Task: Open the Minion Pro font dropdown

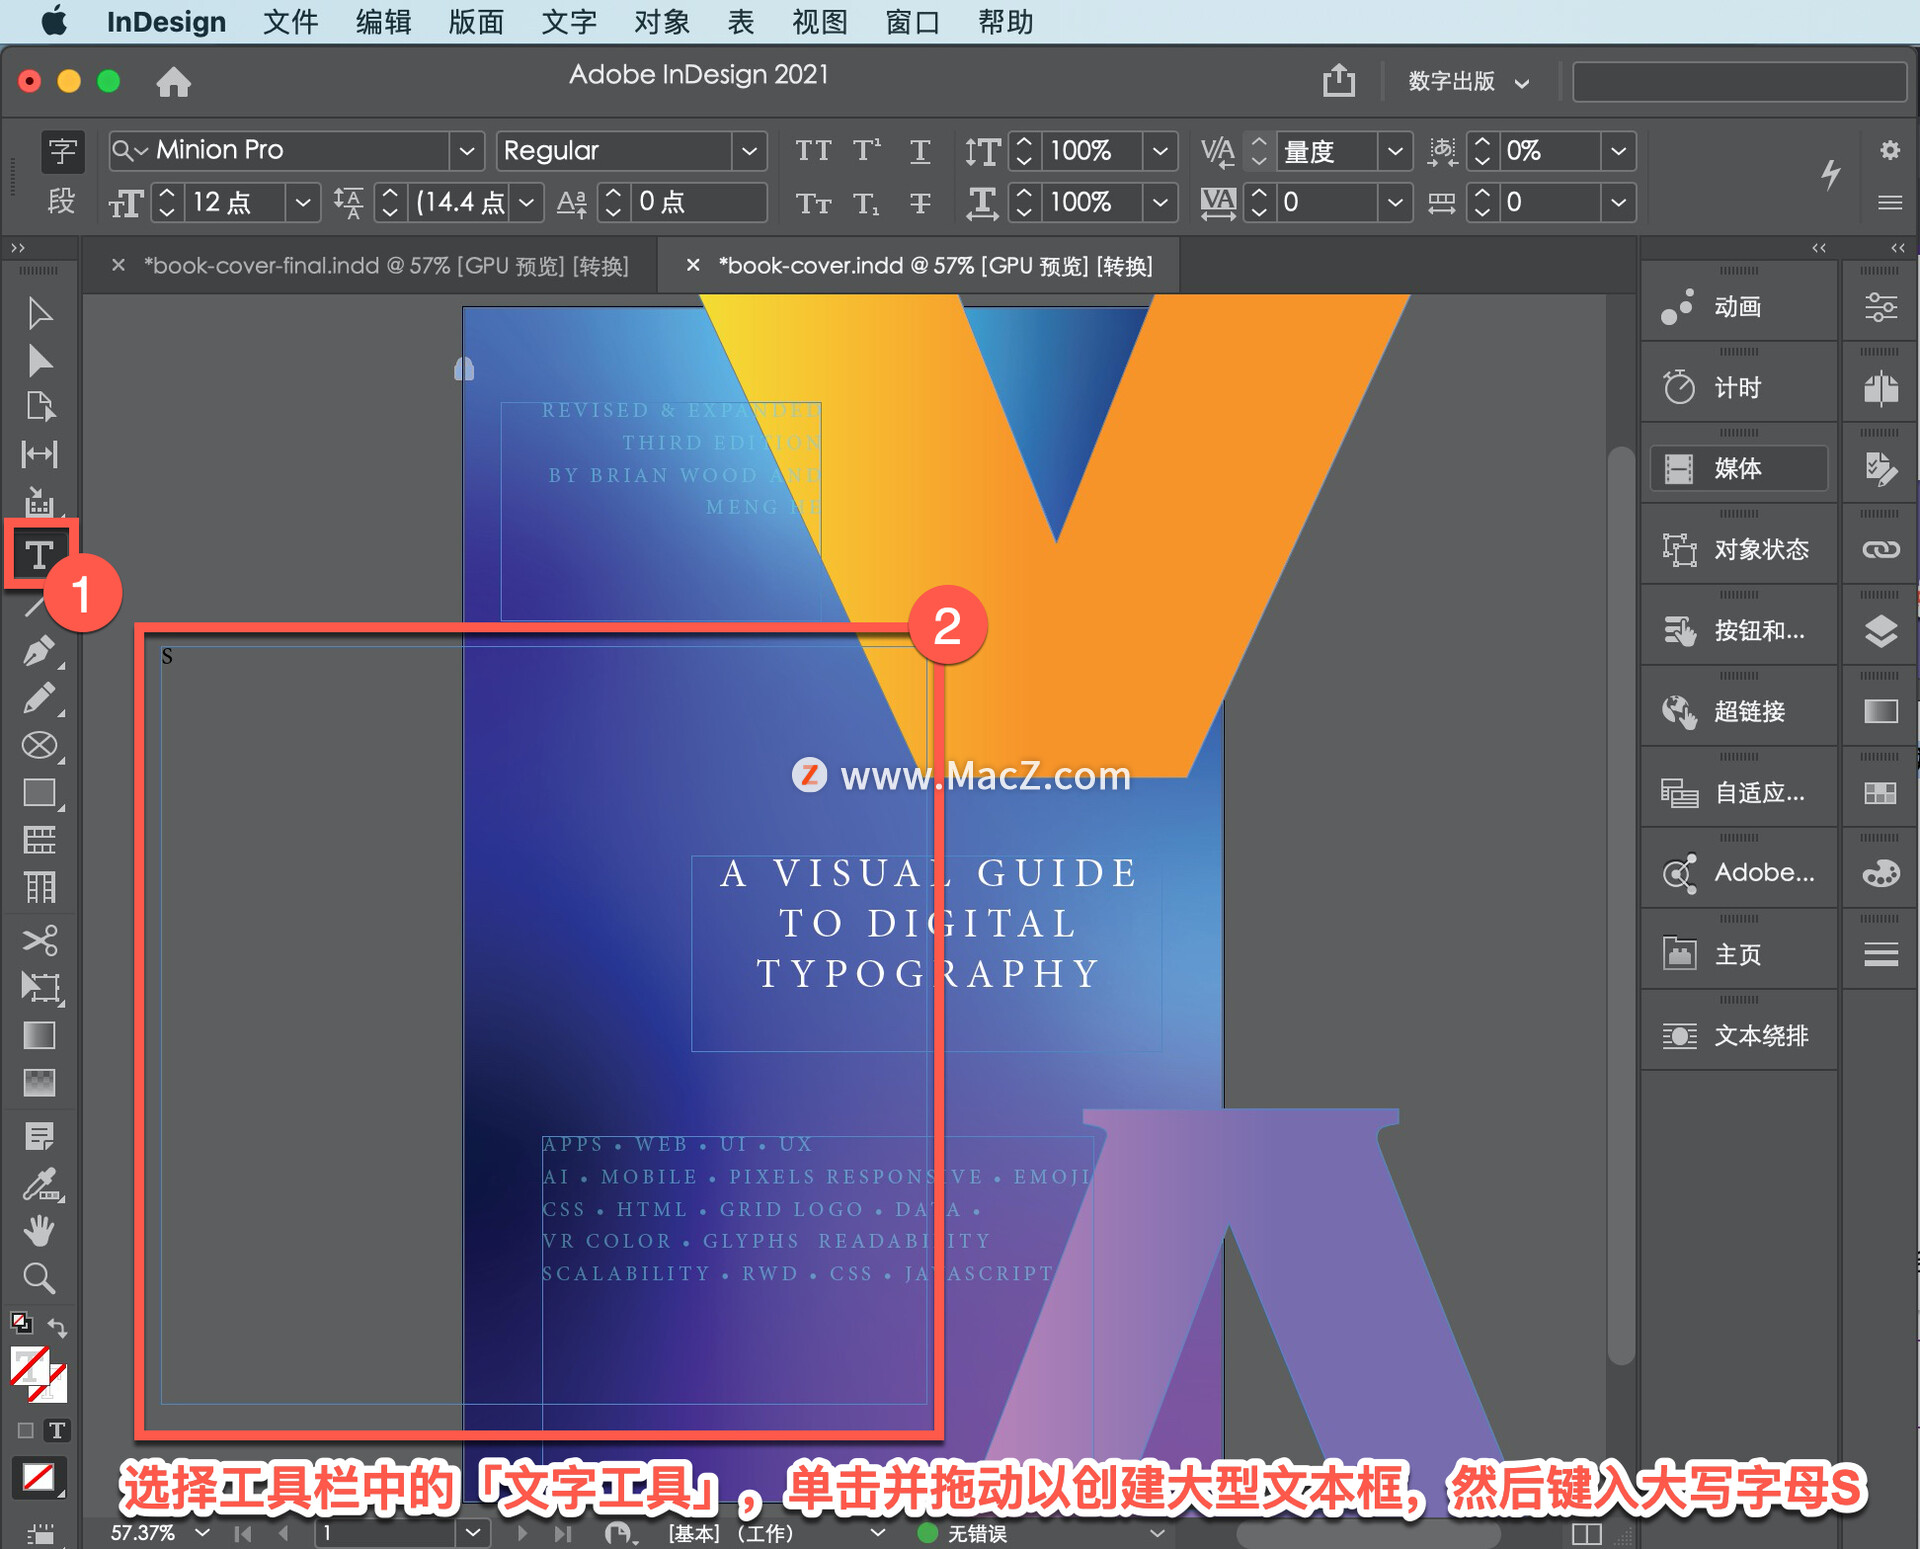Action: click(466, 151)
